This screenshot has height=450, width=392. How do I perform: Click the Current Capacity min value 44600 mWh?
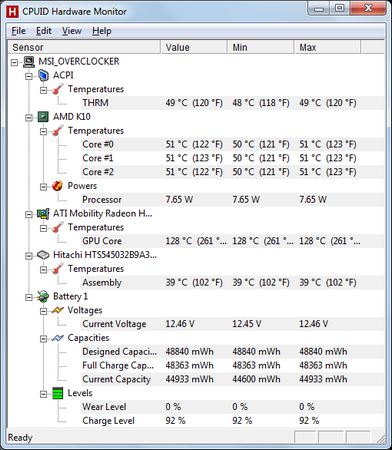point(256,379)
